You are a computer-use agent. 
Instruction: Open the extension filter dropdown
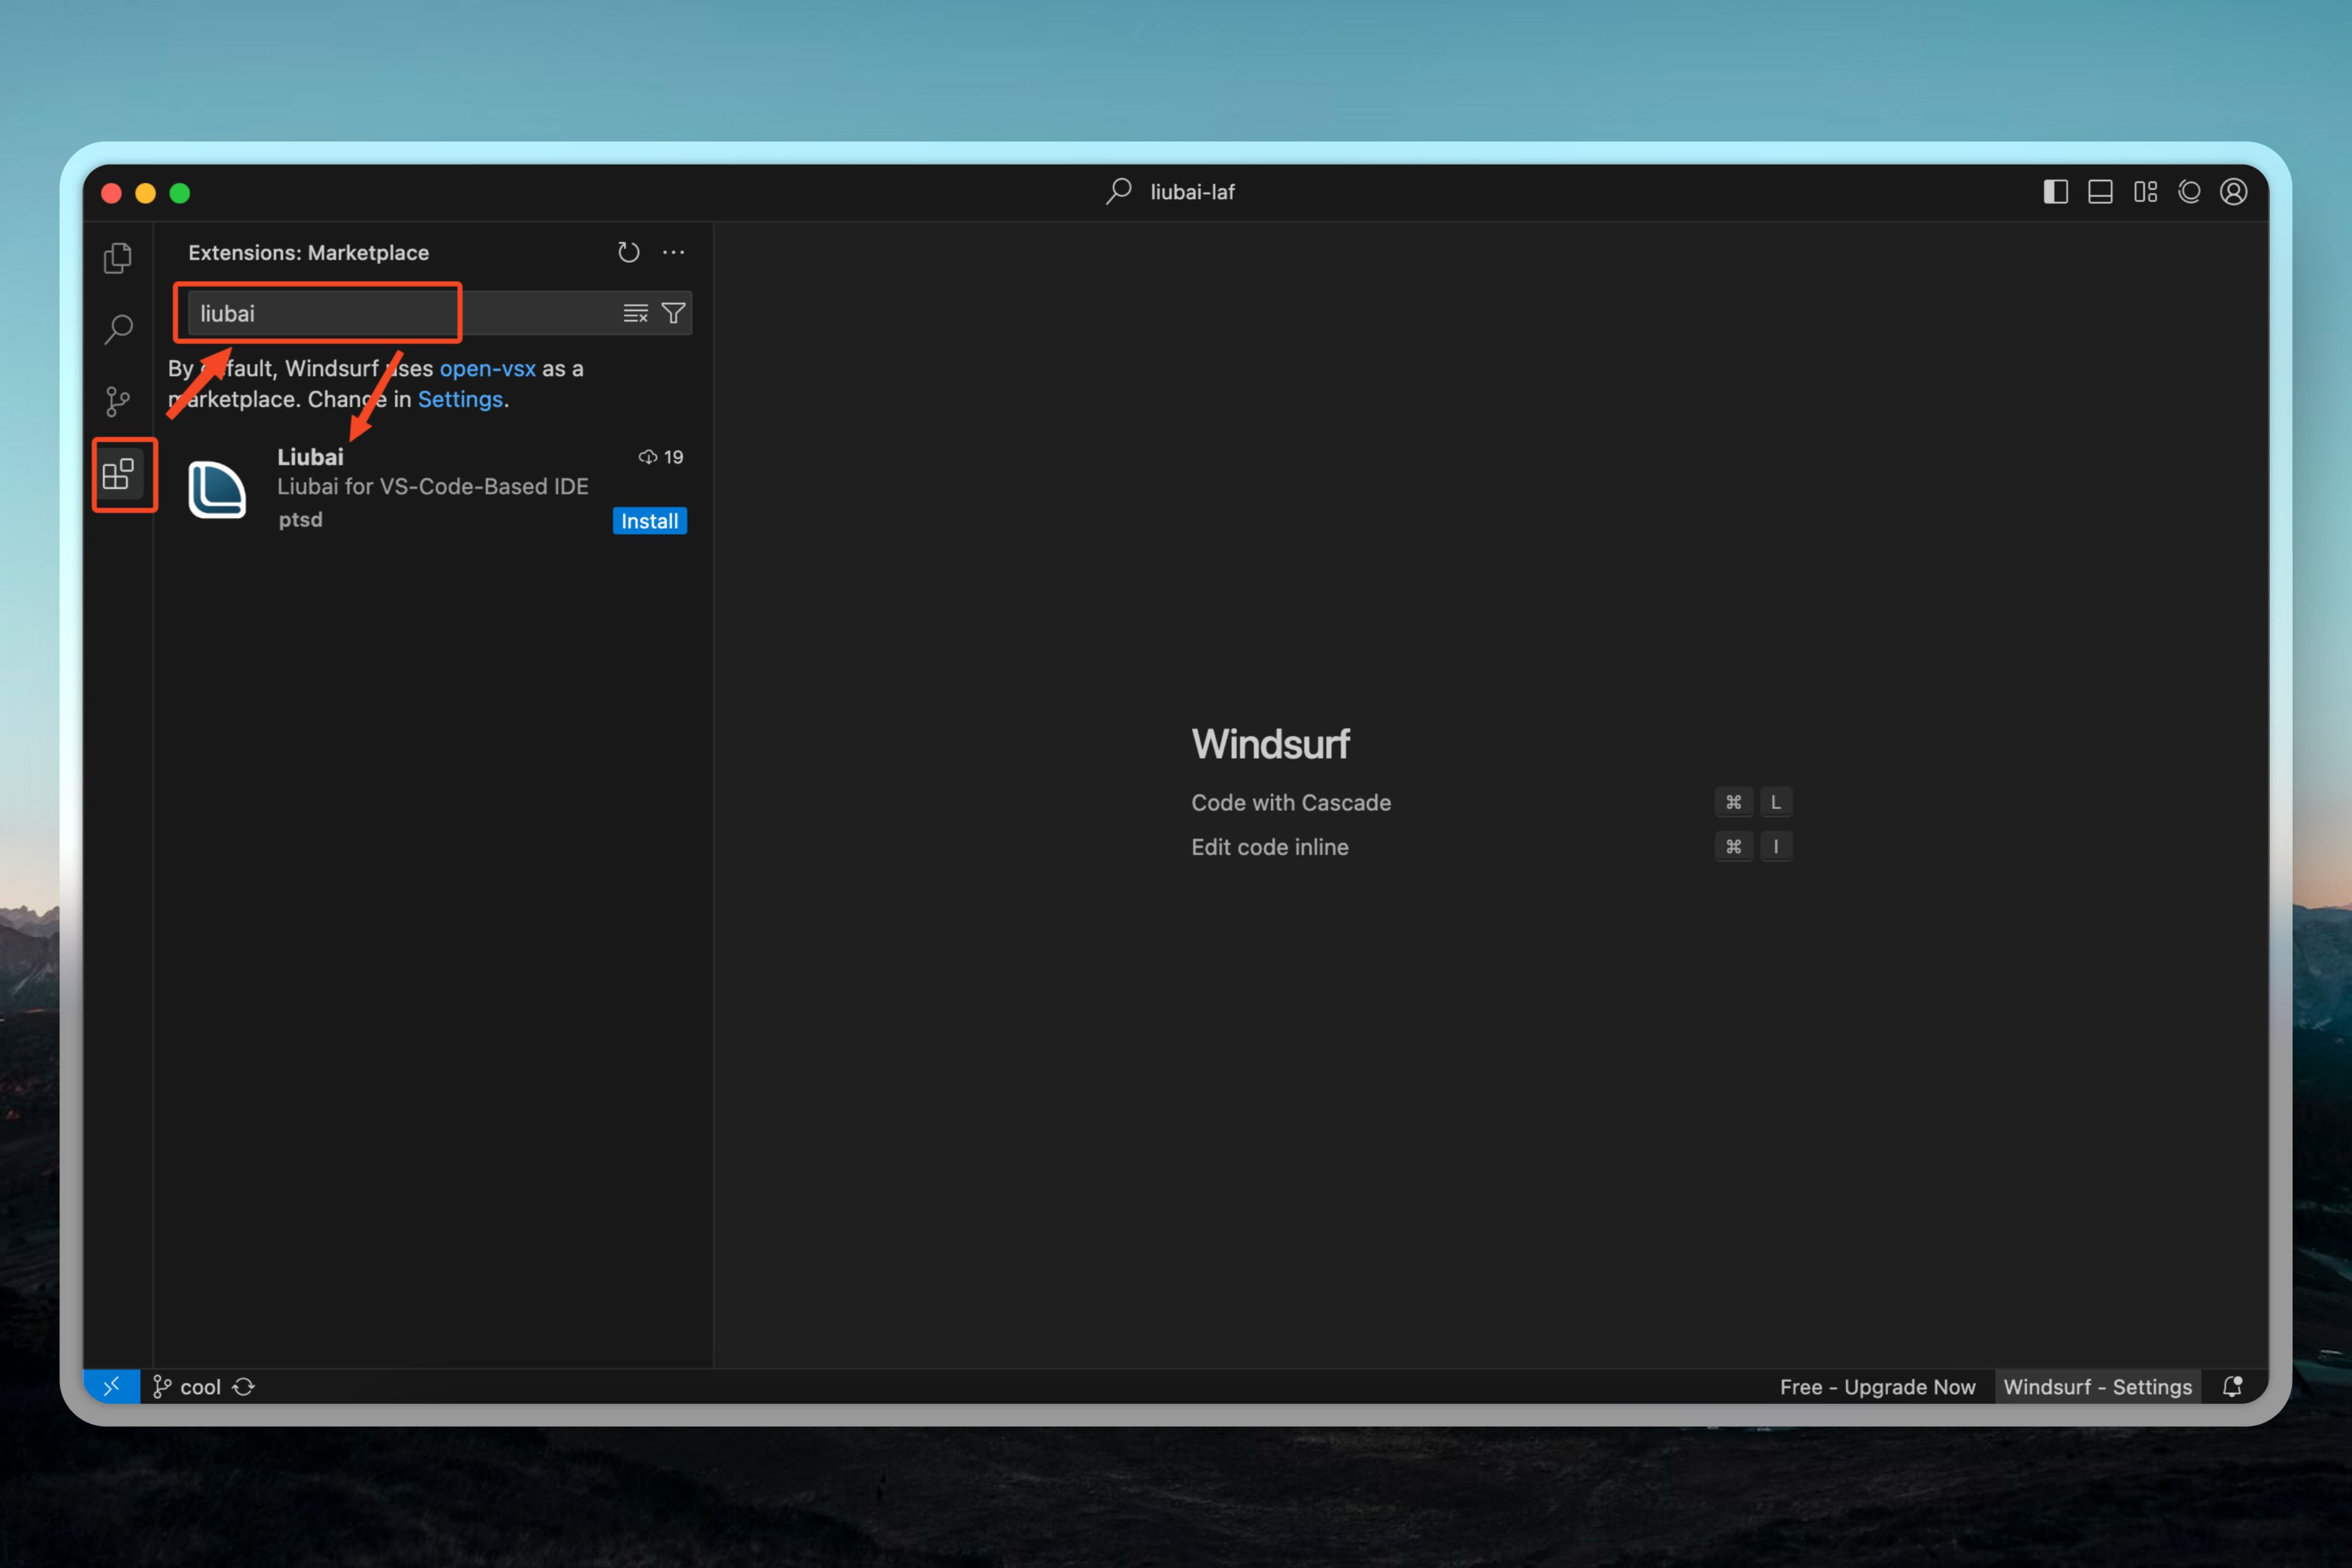674,314
